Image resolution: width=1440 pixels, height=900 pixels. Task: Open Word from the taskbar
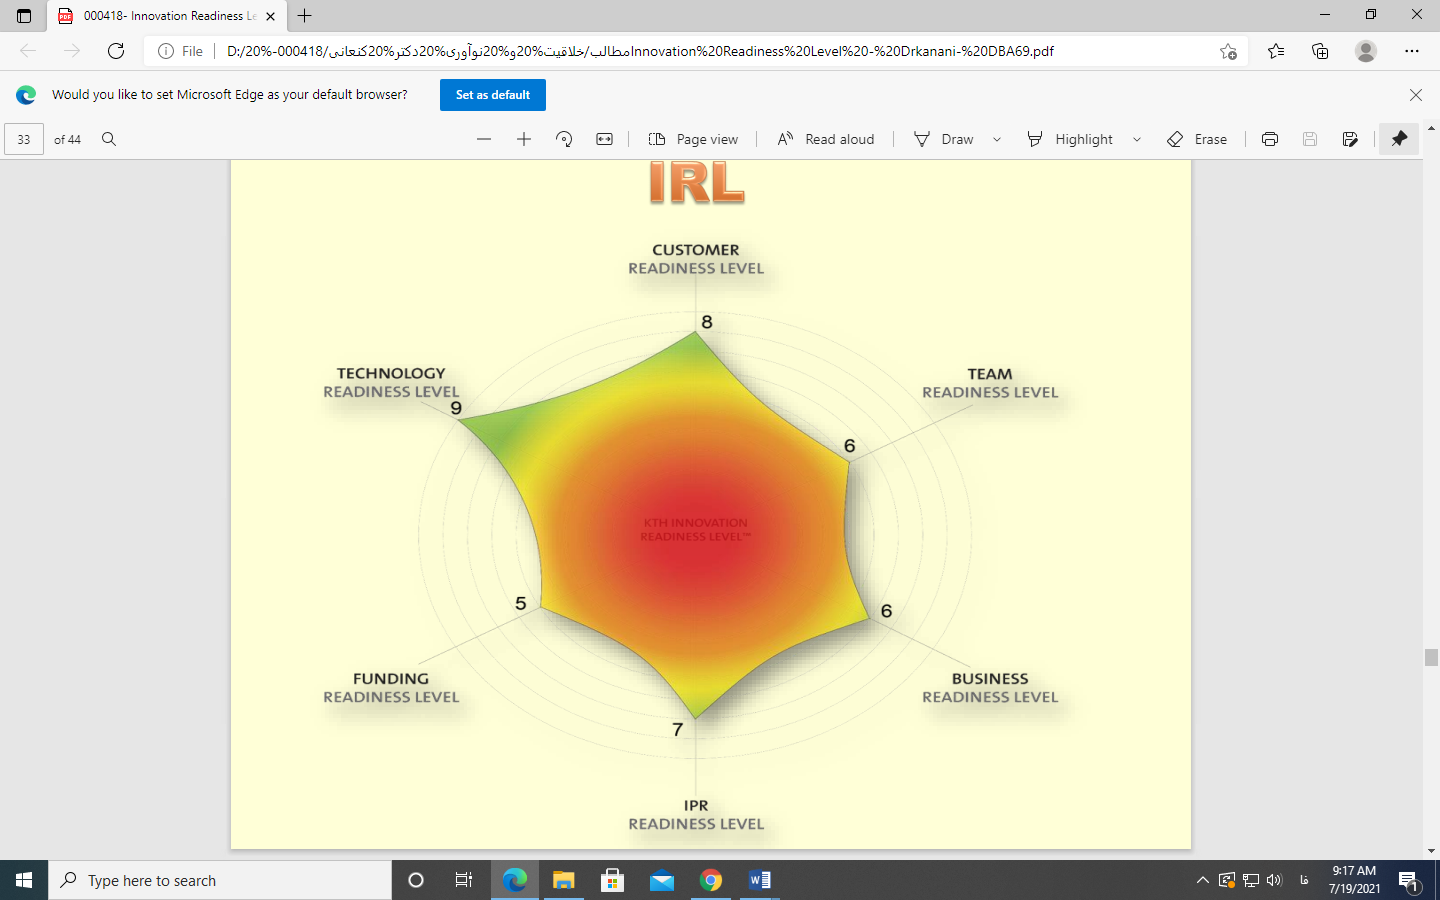click(x=759, y=880)
